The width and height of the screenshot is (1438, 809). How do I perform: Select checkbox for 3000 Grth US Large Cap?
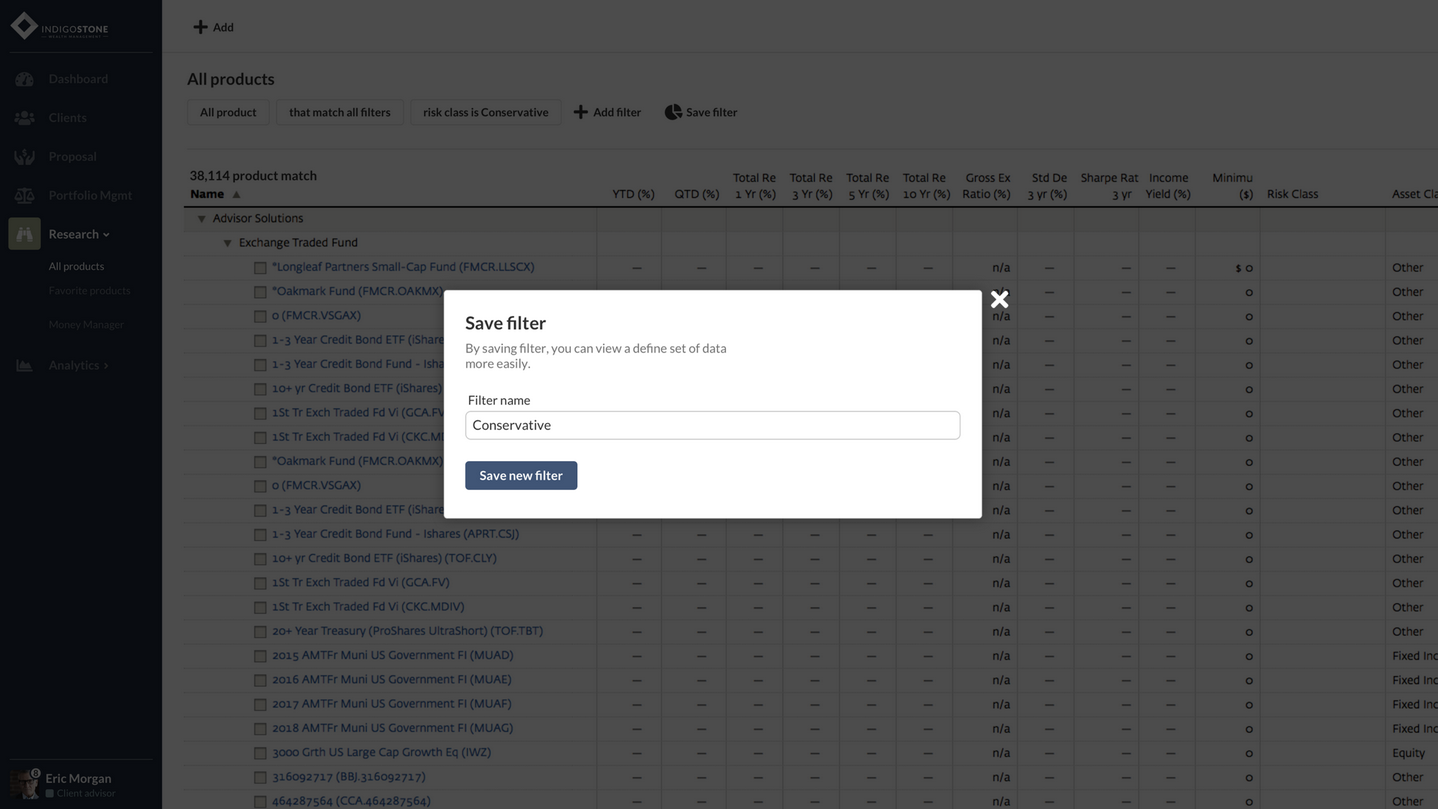point(260,753)
